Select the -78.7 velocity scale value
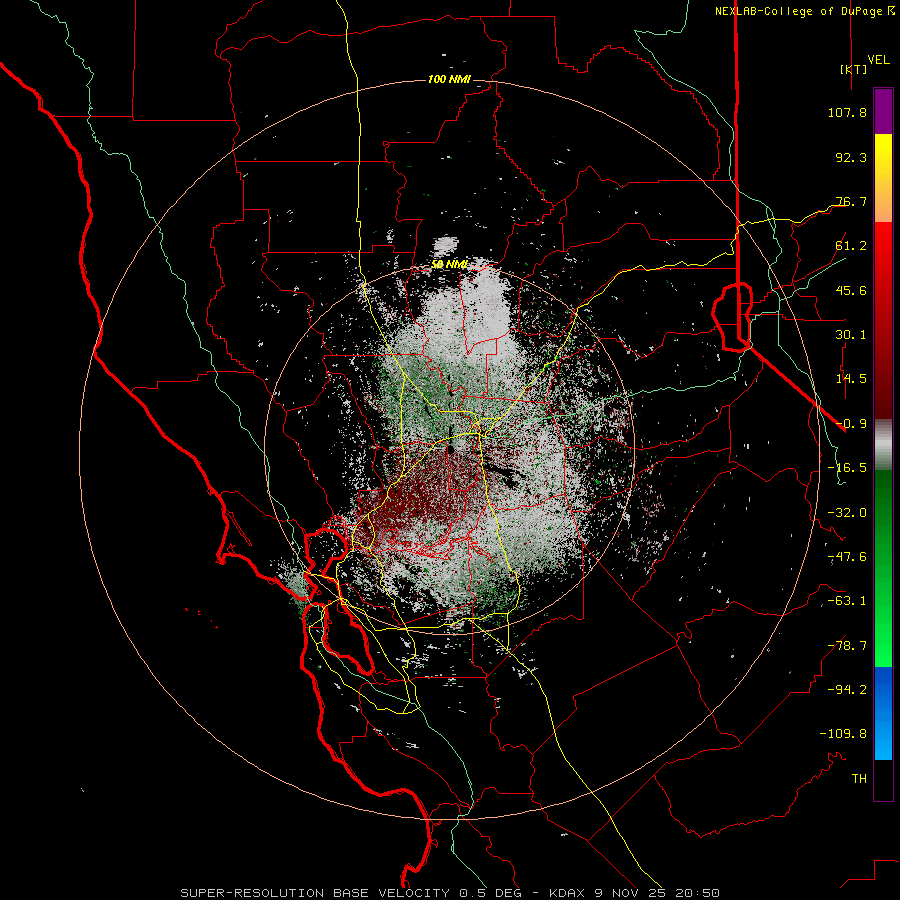This screenshot has width=900, height=900. tap(847, 646)
